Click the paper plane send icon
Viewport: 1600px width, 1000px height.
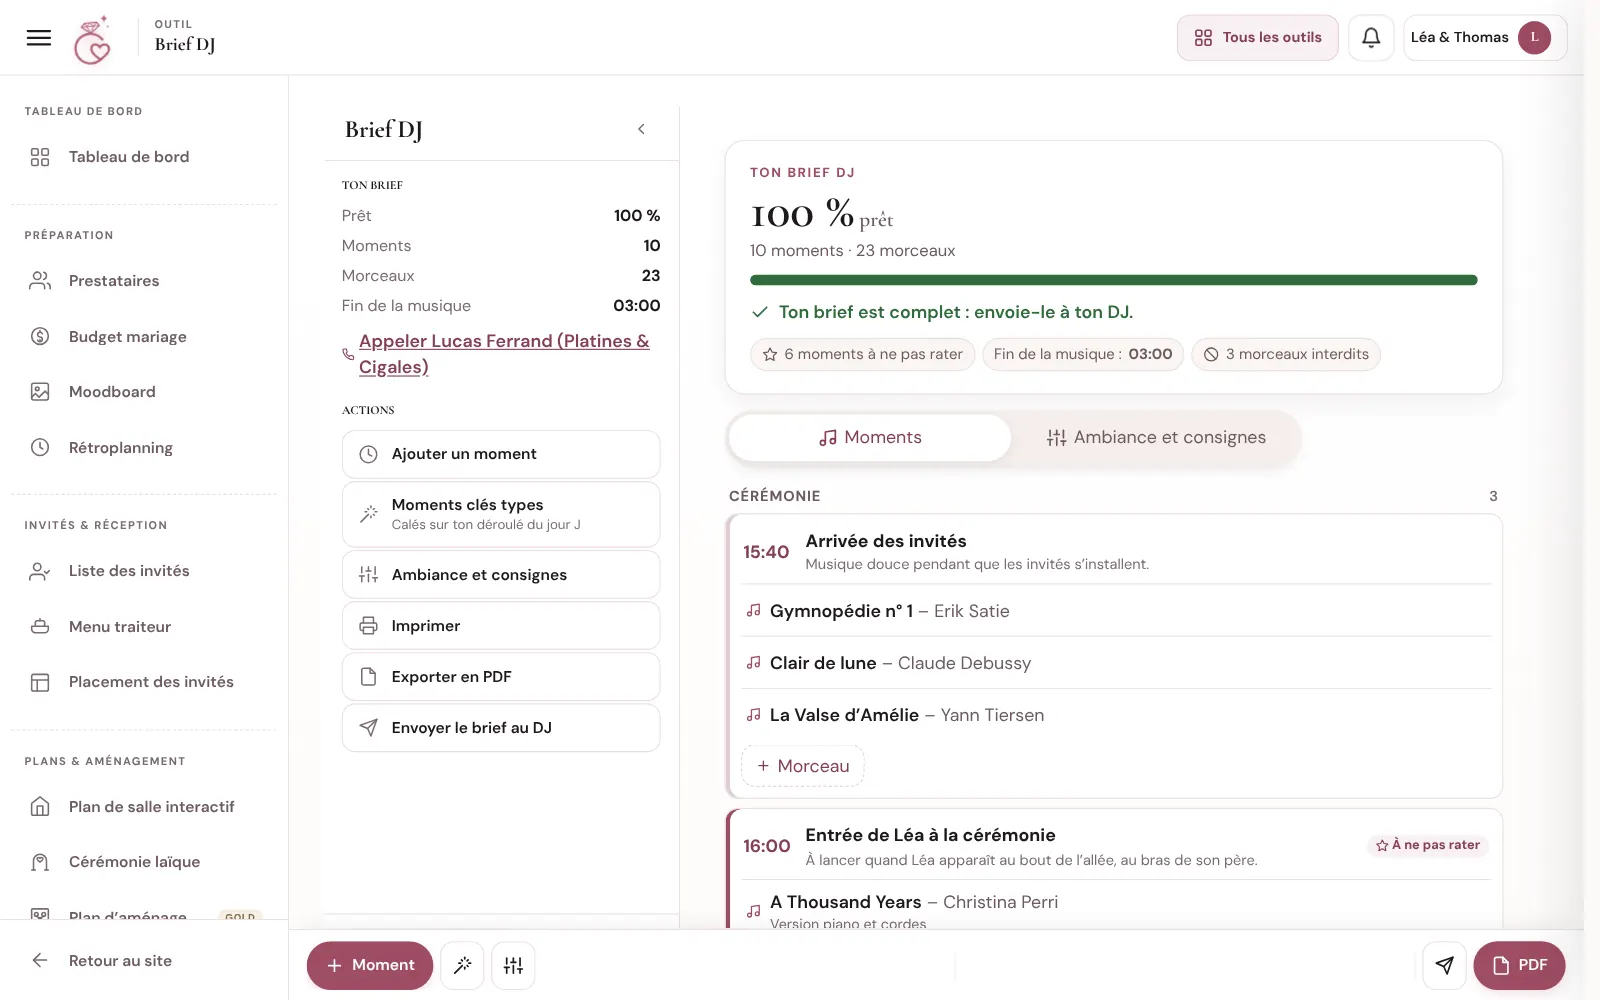click(x=1444, y=965)
